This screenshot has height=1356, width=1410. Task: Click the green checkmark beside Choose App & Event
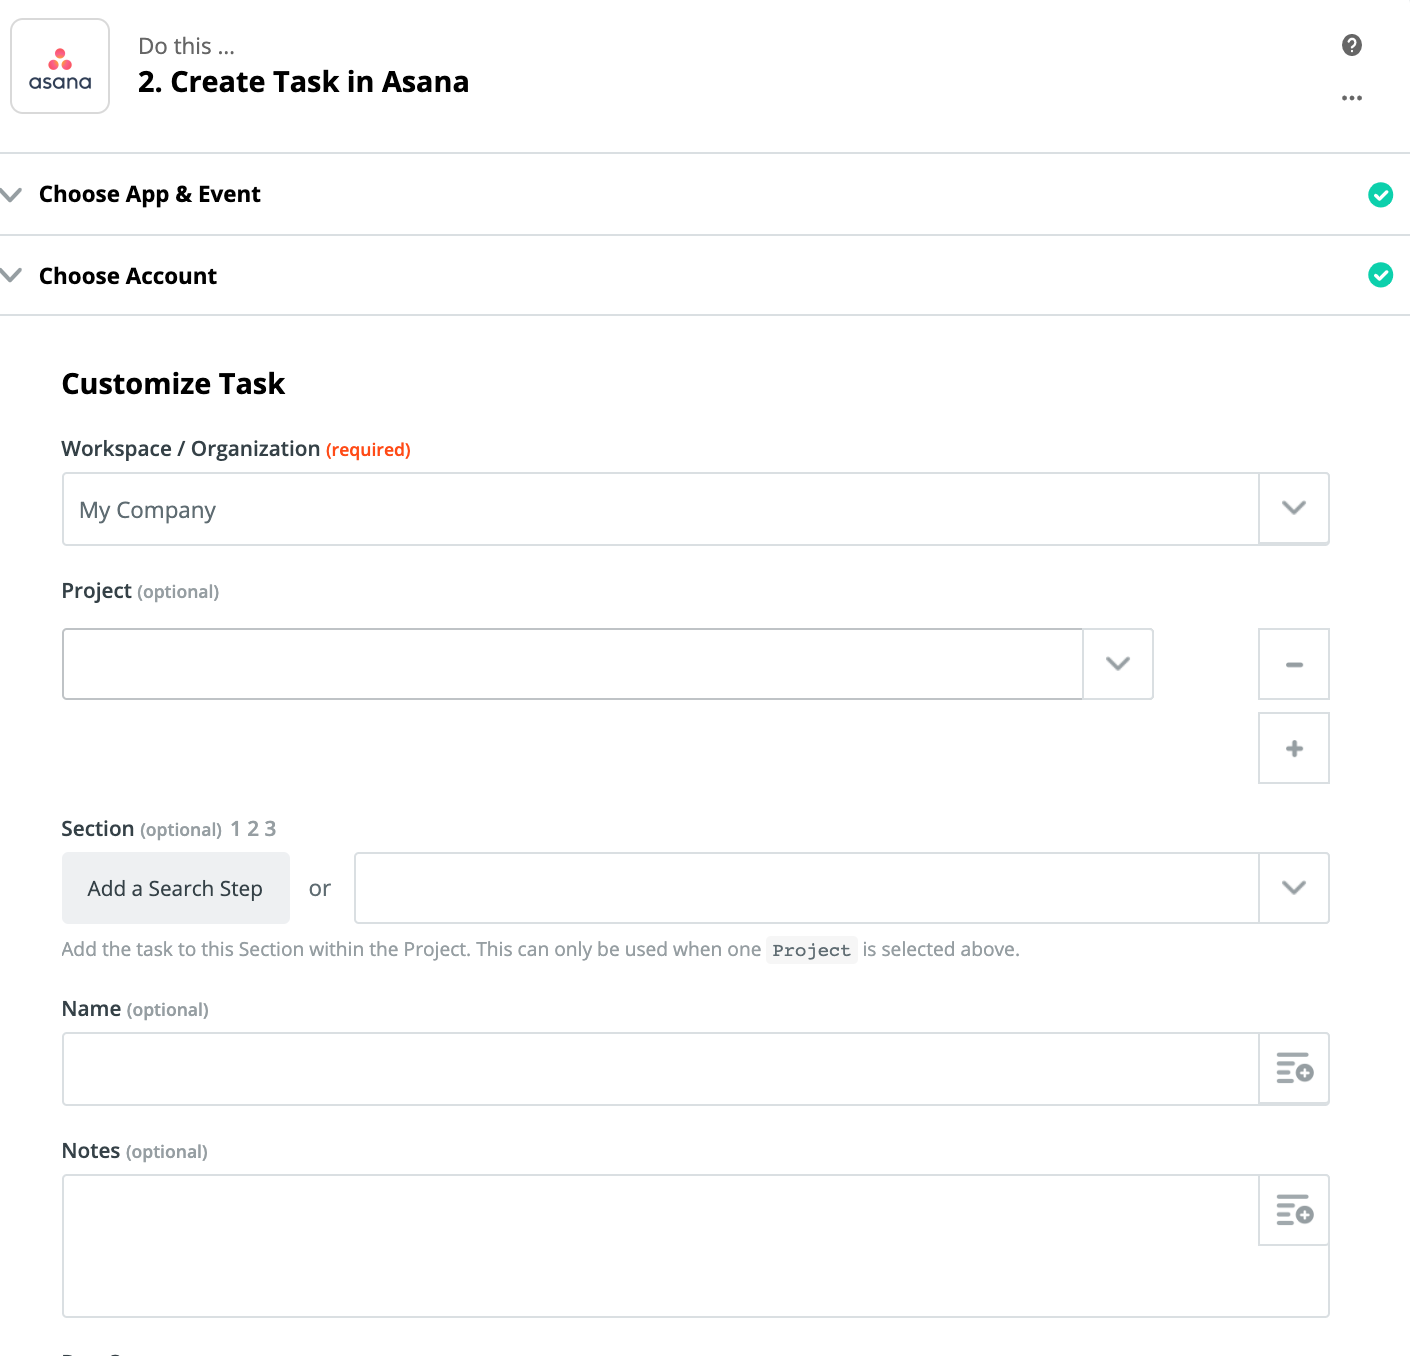tap(1381, 195)
